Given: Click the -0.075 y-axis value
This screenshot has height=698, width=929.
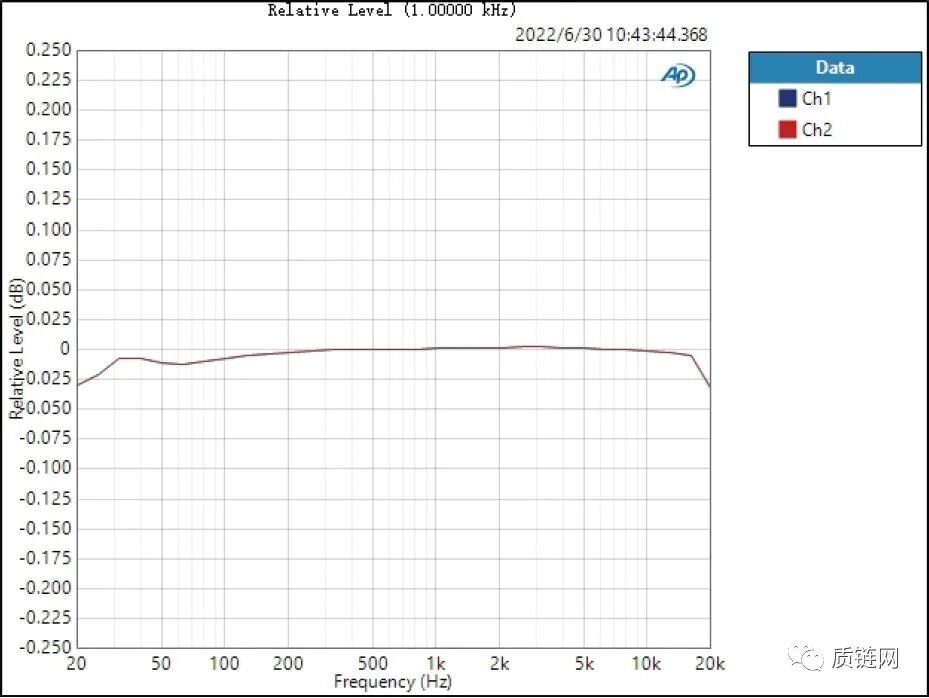Looking at the screenshot, I should (45, 438).
